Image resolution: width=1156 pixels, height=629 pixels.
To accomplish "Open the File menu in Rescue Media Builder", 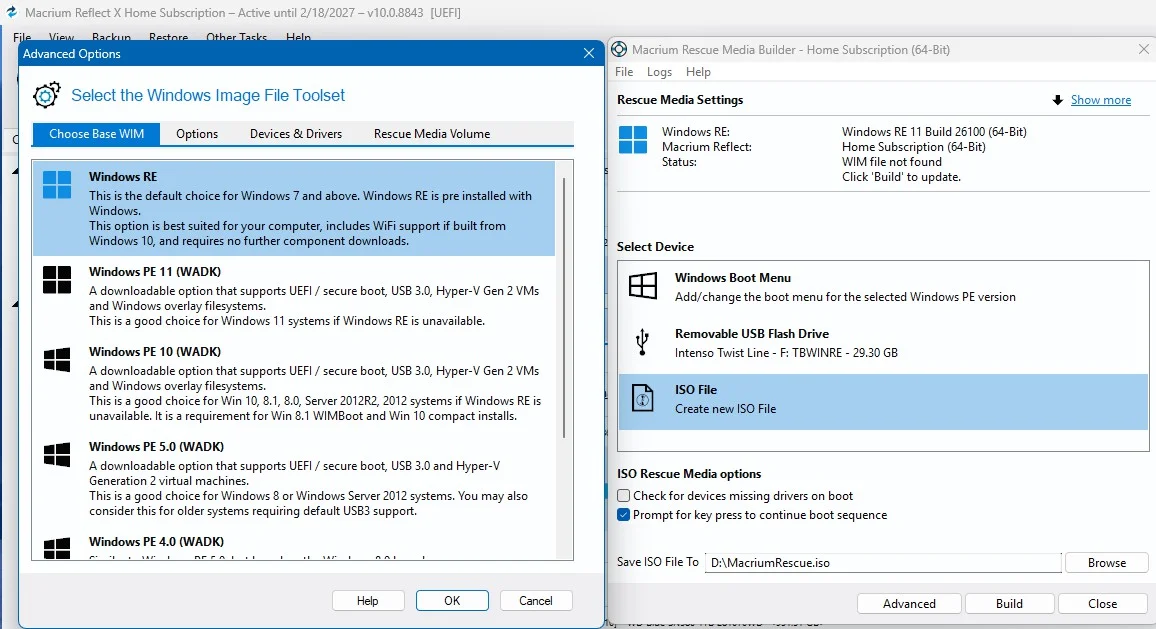I will [x=624, y=72].
